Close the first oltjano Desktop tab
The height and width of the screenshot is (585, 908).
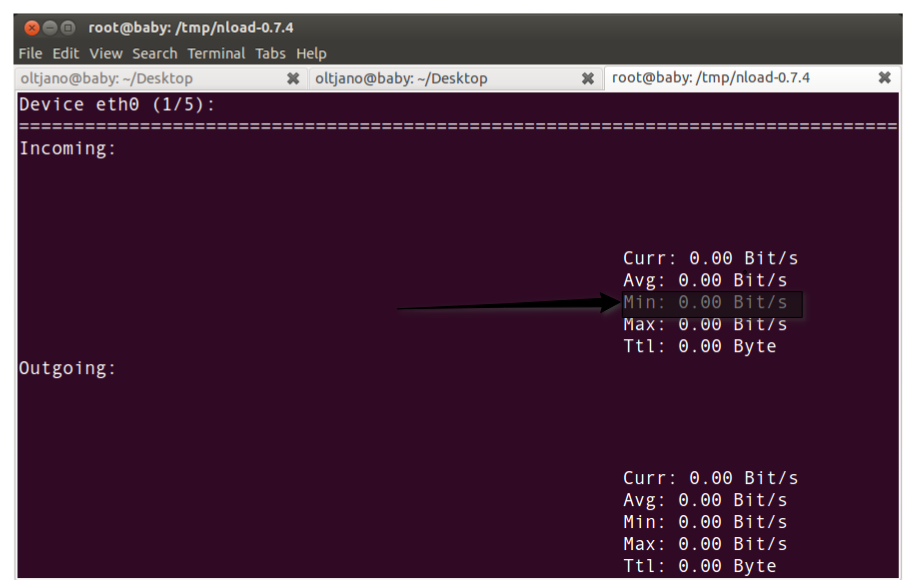[x=292, y=77]
